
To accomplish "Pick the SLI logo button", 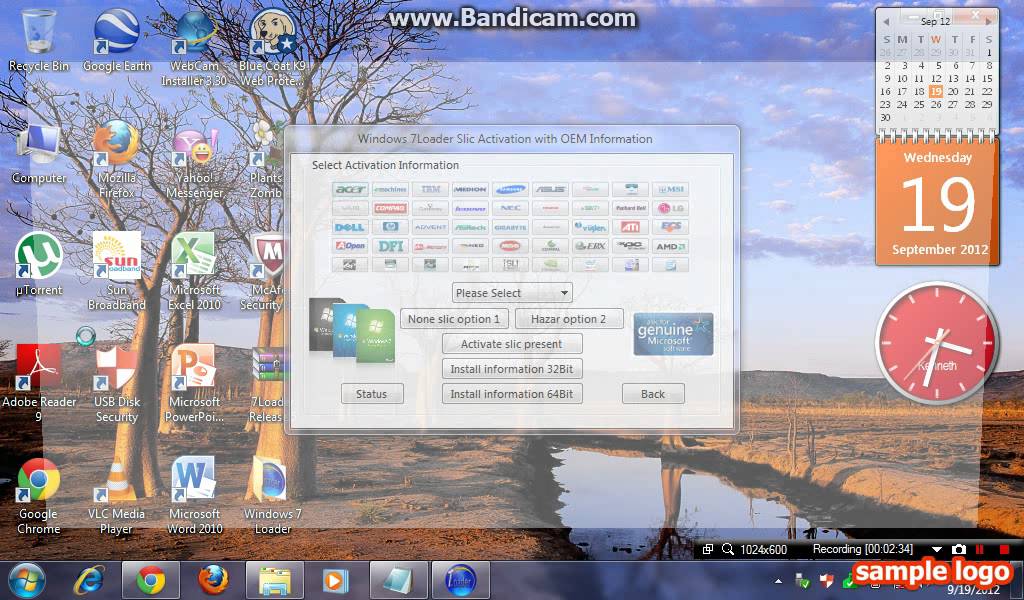I will [x=510, y=265].
